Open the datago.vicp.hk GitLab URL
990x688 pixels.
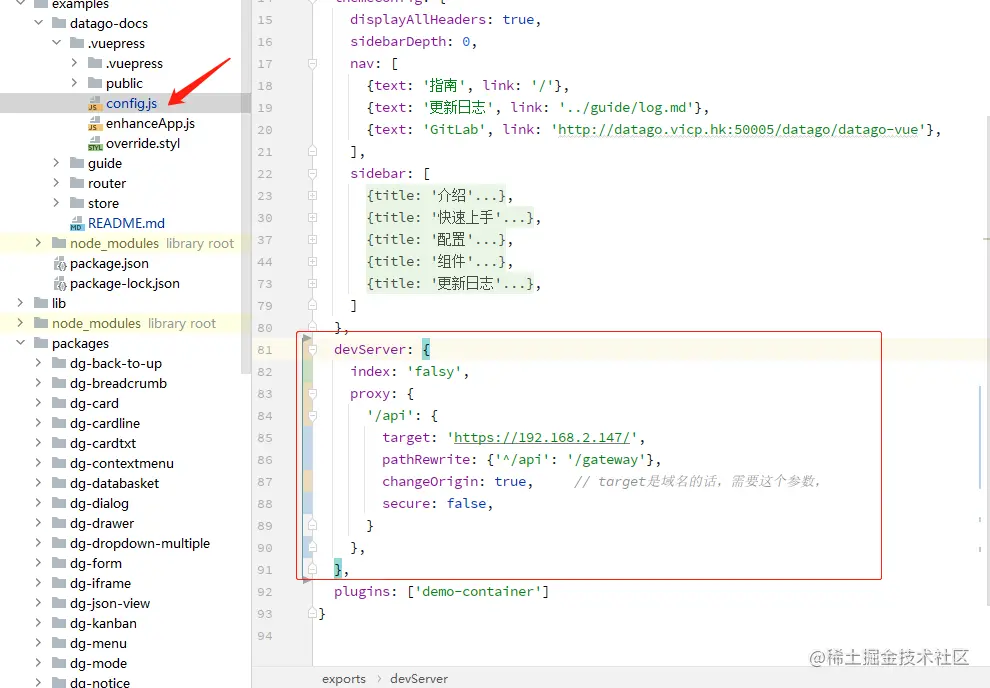738,129
